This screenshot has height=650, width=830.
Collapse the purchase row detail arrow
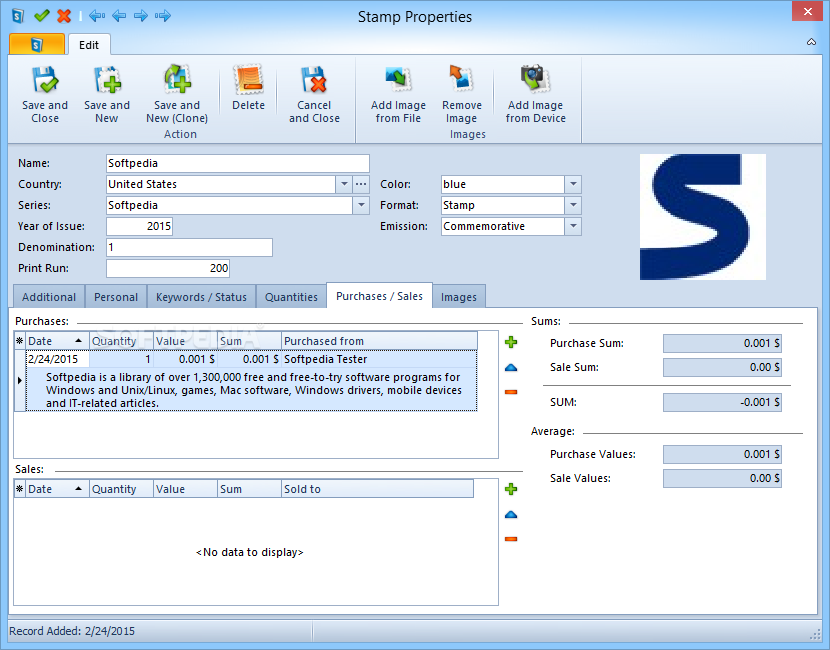coord(20,380)
